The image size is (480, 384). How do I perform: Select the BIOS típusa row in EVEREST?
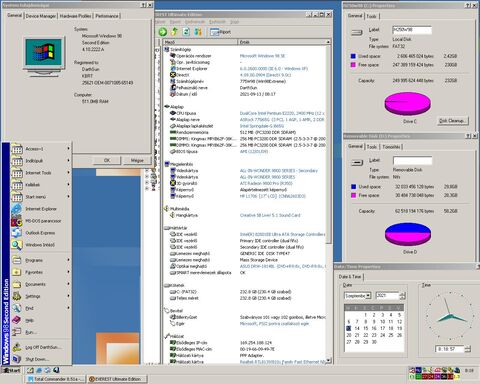(x=247, y=152)
